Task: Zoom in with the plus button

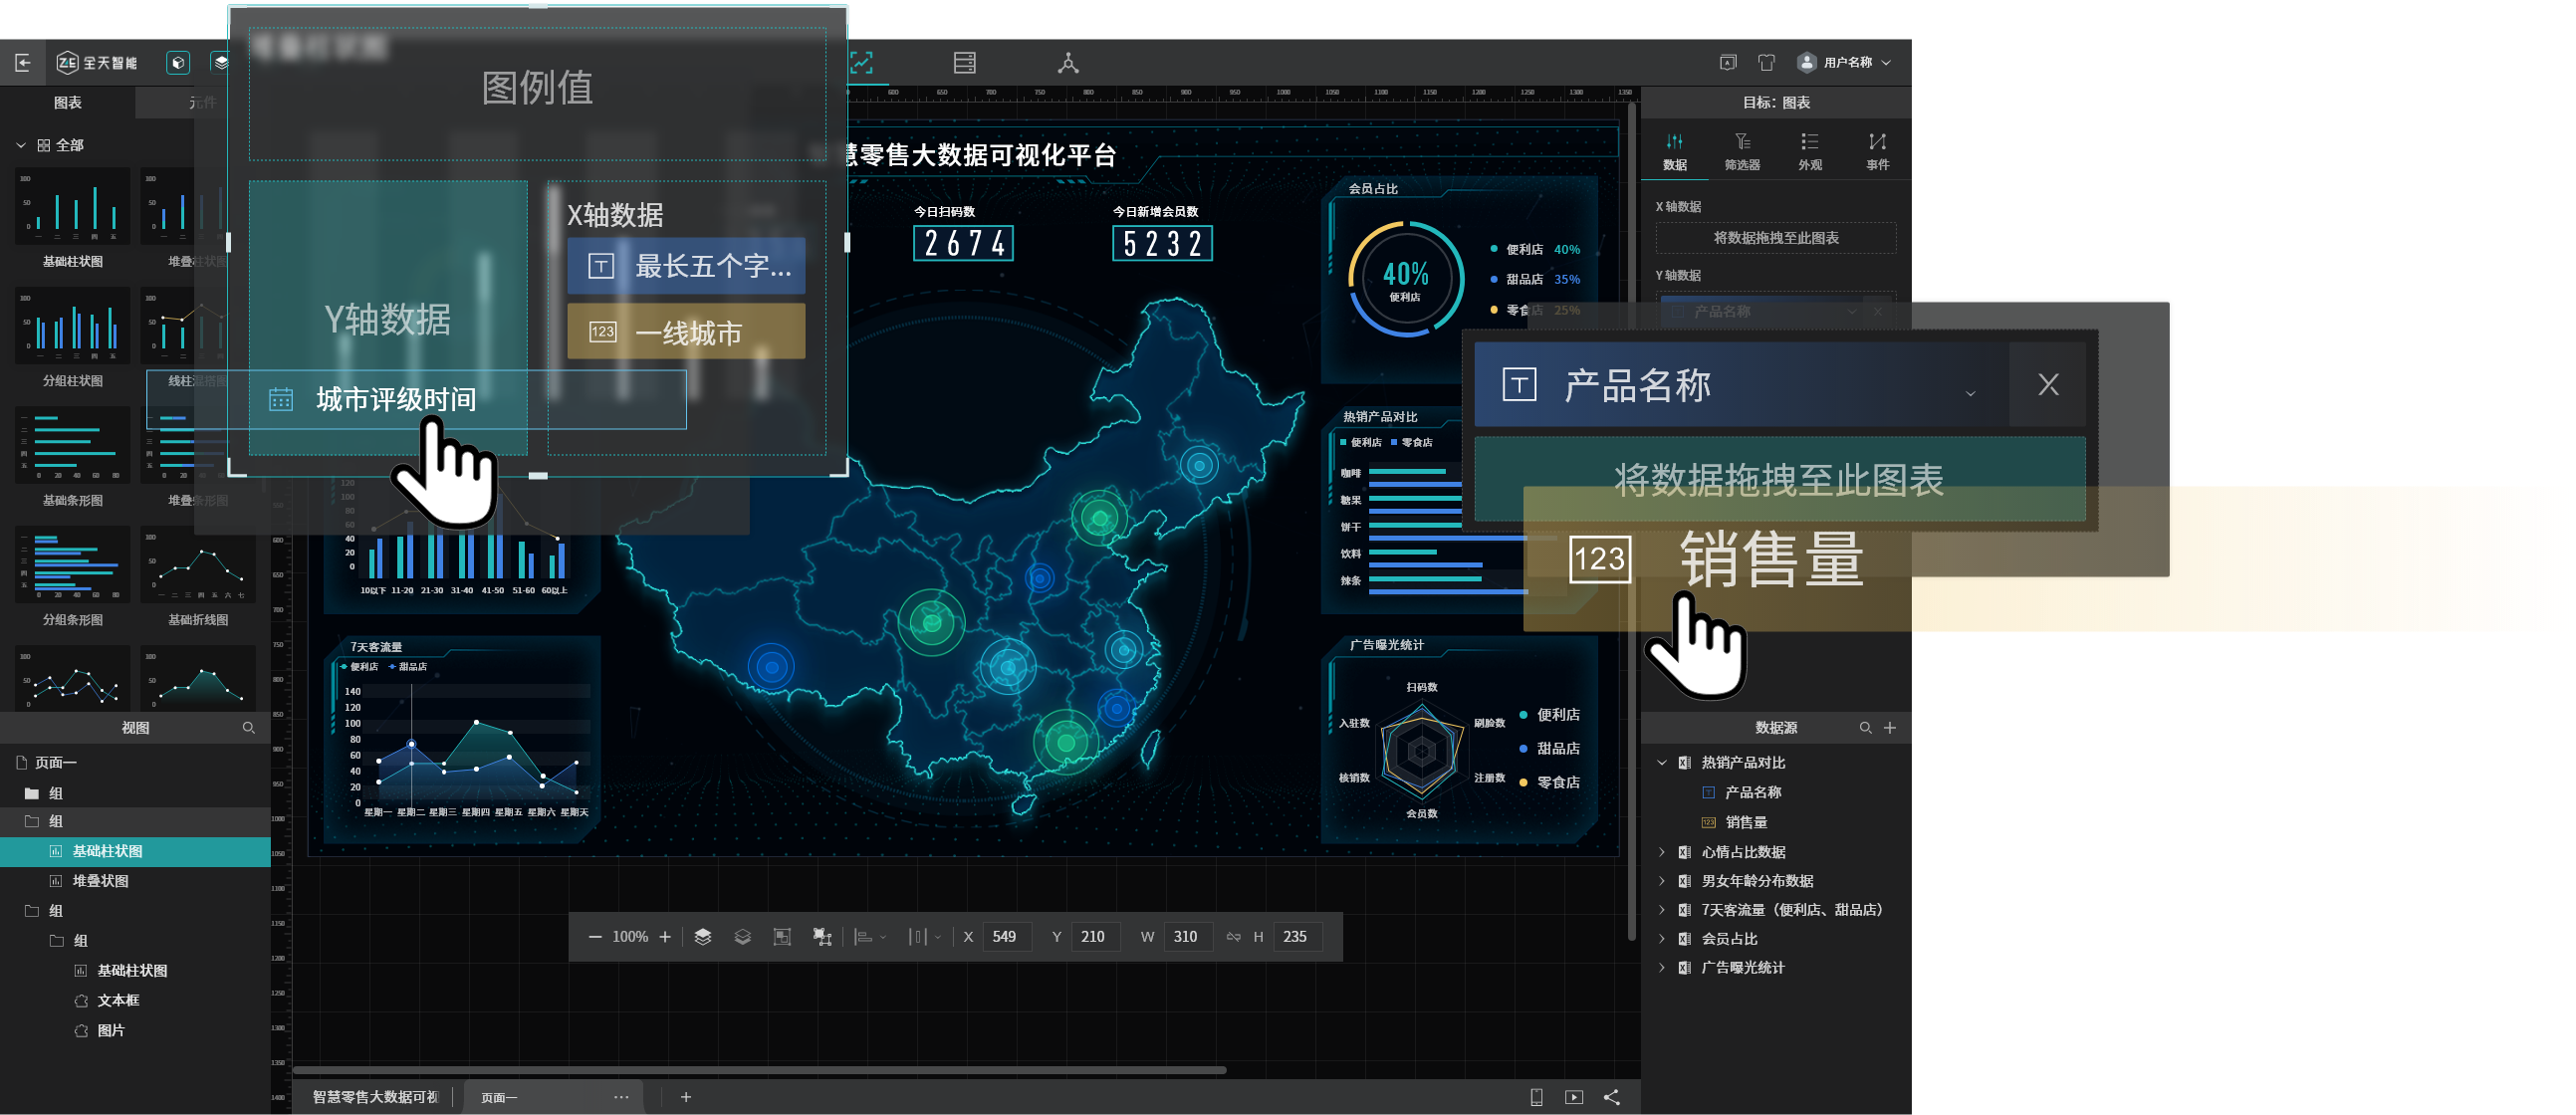Action: (665, 937)
